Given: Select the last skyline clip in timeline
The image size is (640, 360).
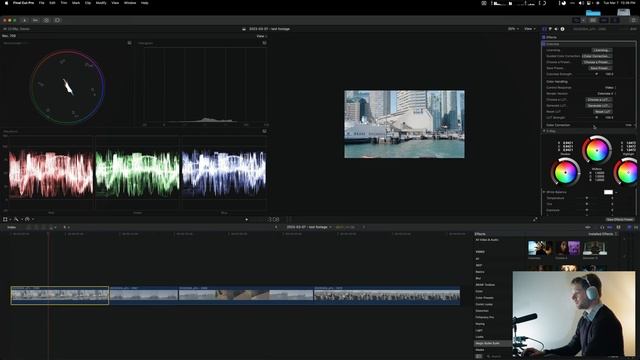Looking at the screenshot, I should pos(387,295).
